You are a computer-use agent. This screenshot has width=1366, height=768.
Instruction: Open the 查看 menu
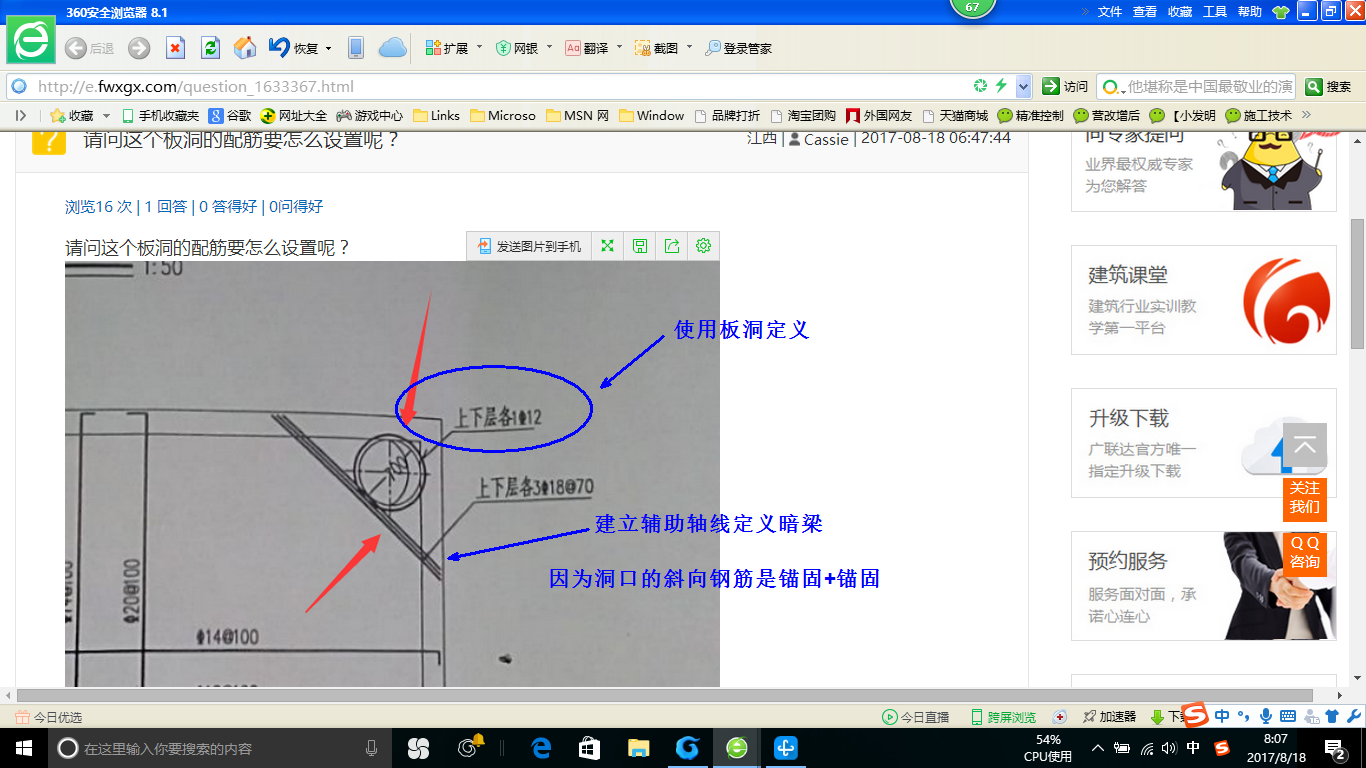pyautogui.click(x=1145, y=12)
